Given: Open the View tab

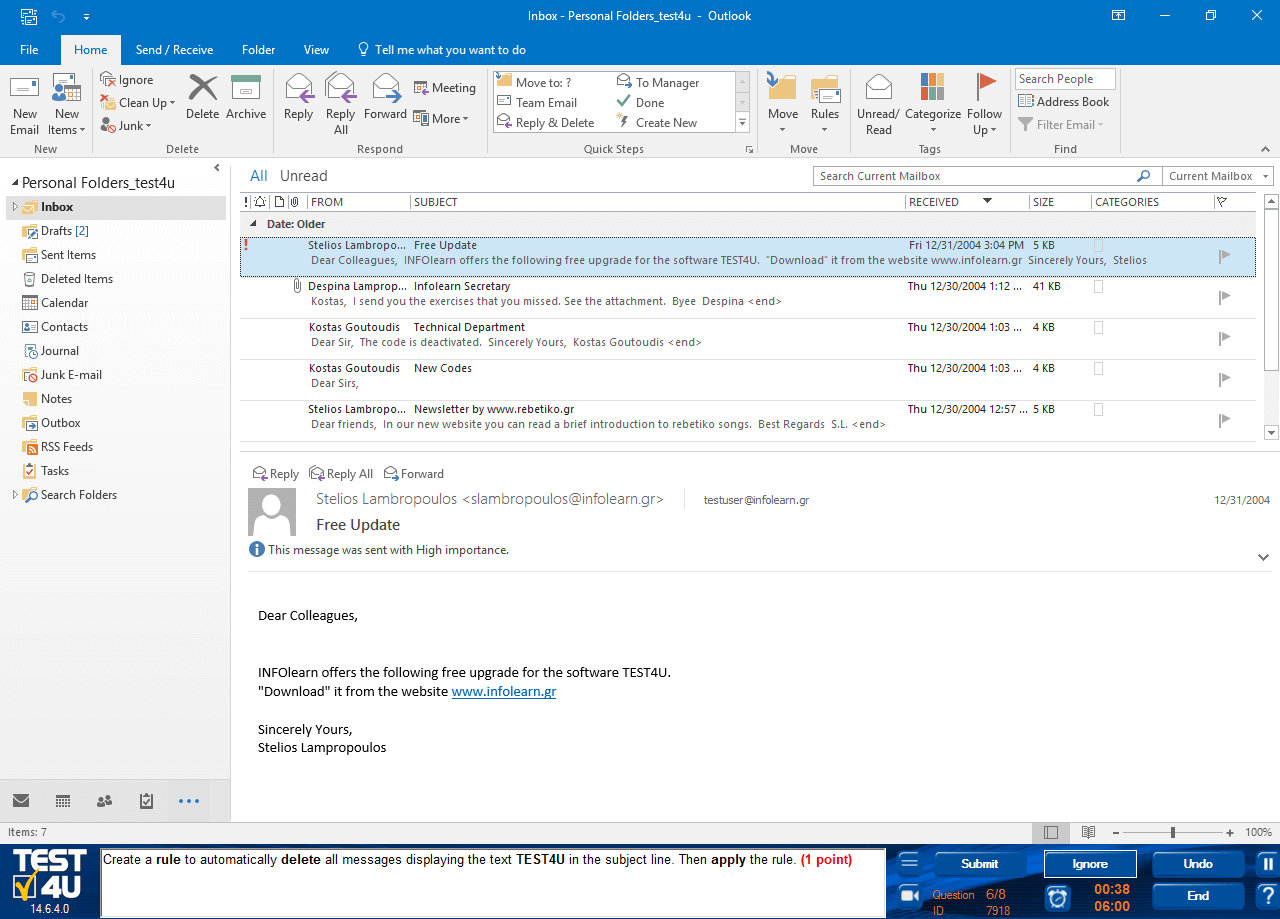Looking at the screenshot, I should tap(316, 50).
